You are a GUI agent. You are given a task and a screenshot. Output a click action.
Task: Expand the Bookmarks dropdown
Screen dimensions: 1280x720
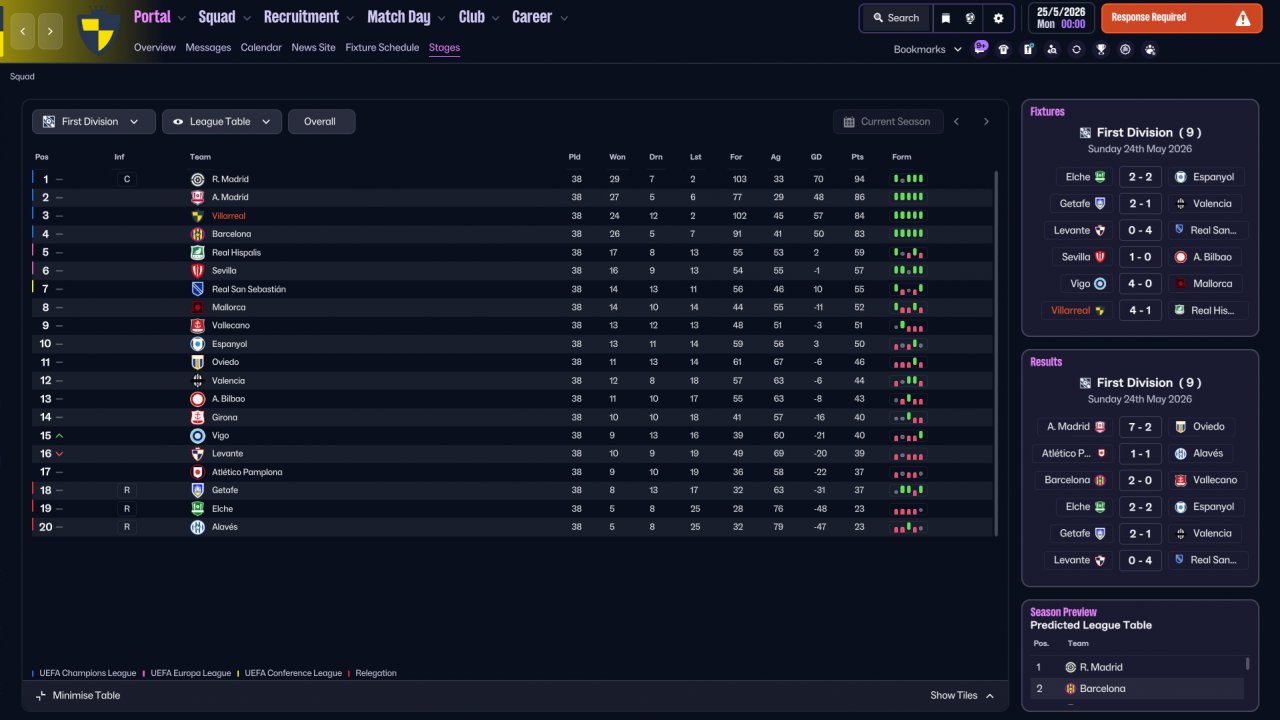[x=958, y=49]
